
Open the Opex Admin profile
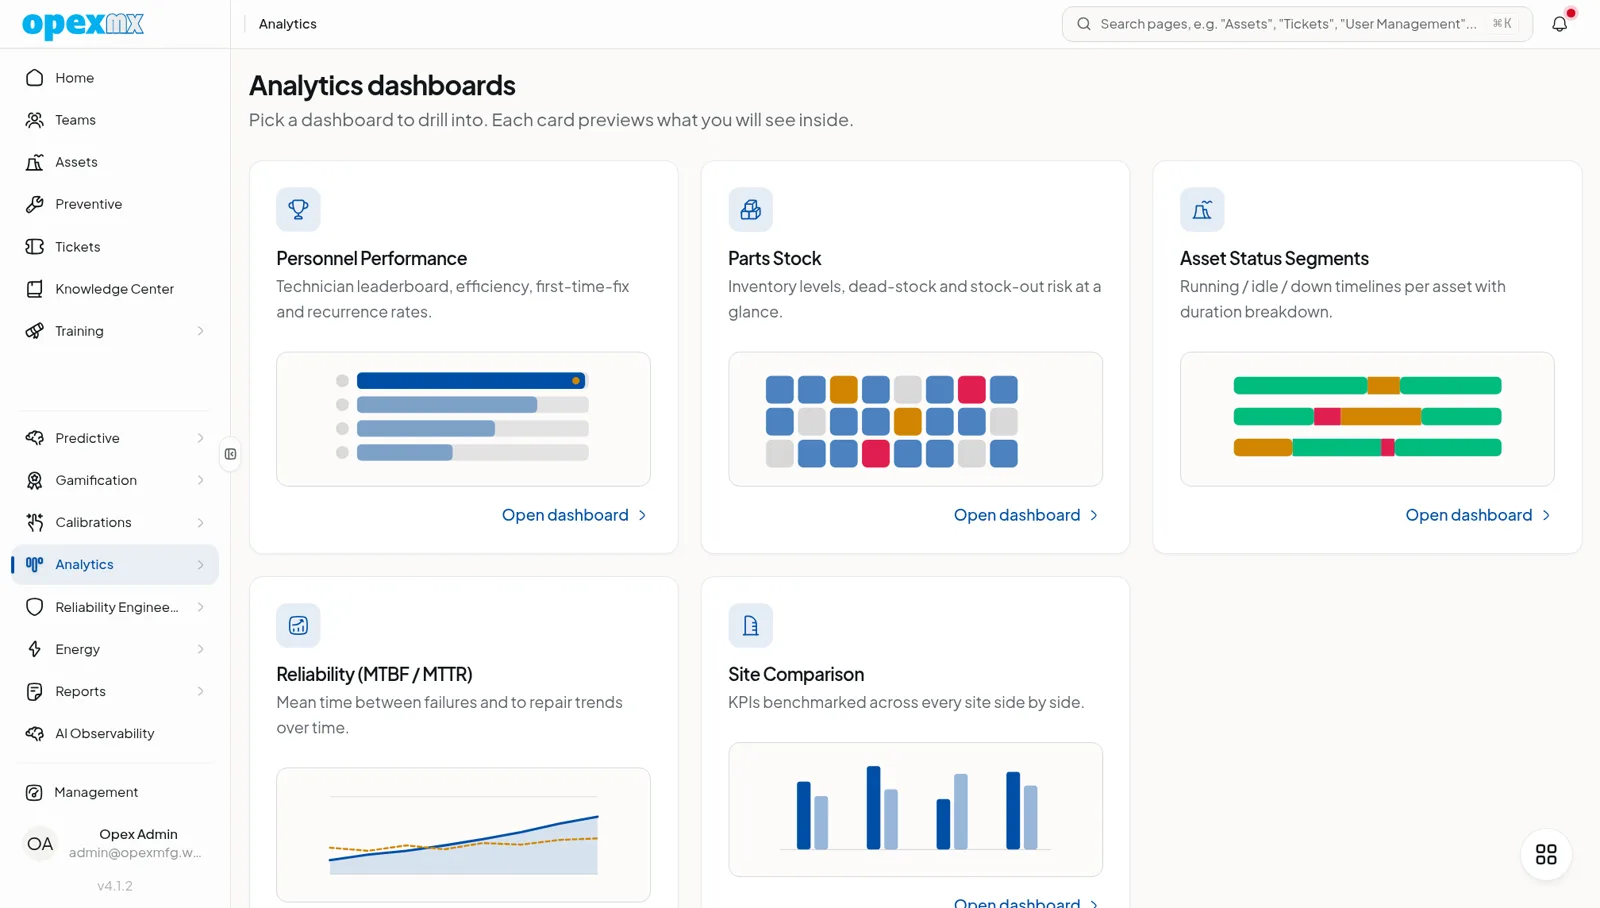[115, 843]
